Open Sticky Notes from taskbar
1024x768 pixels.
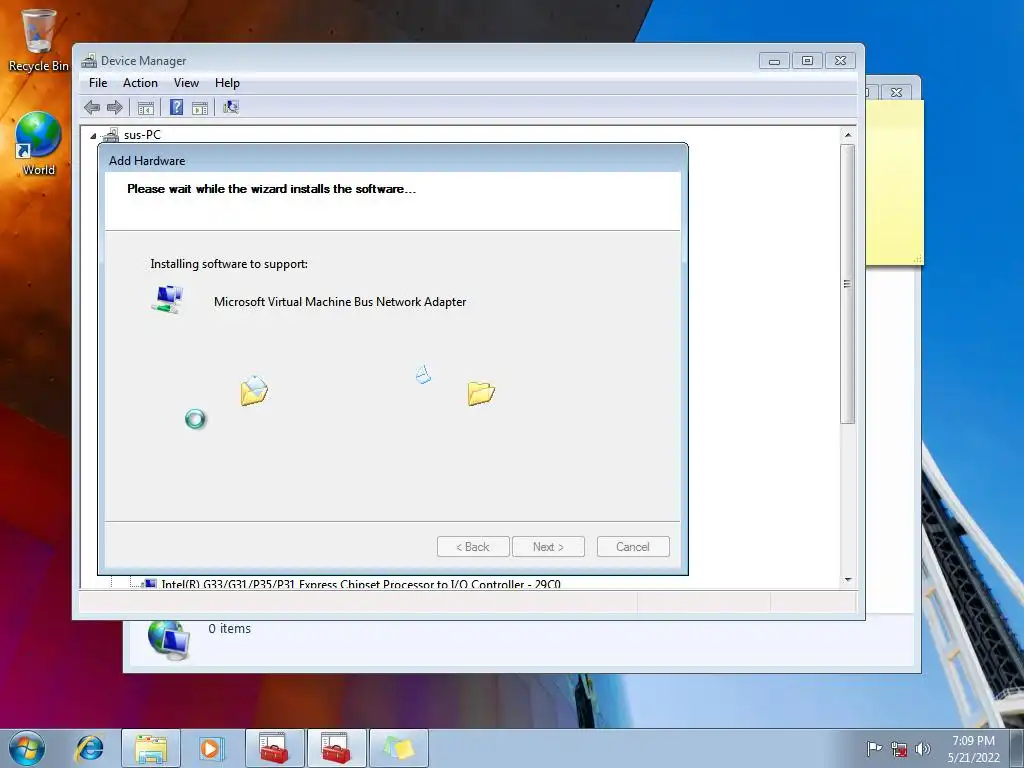[398, 748]
